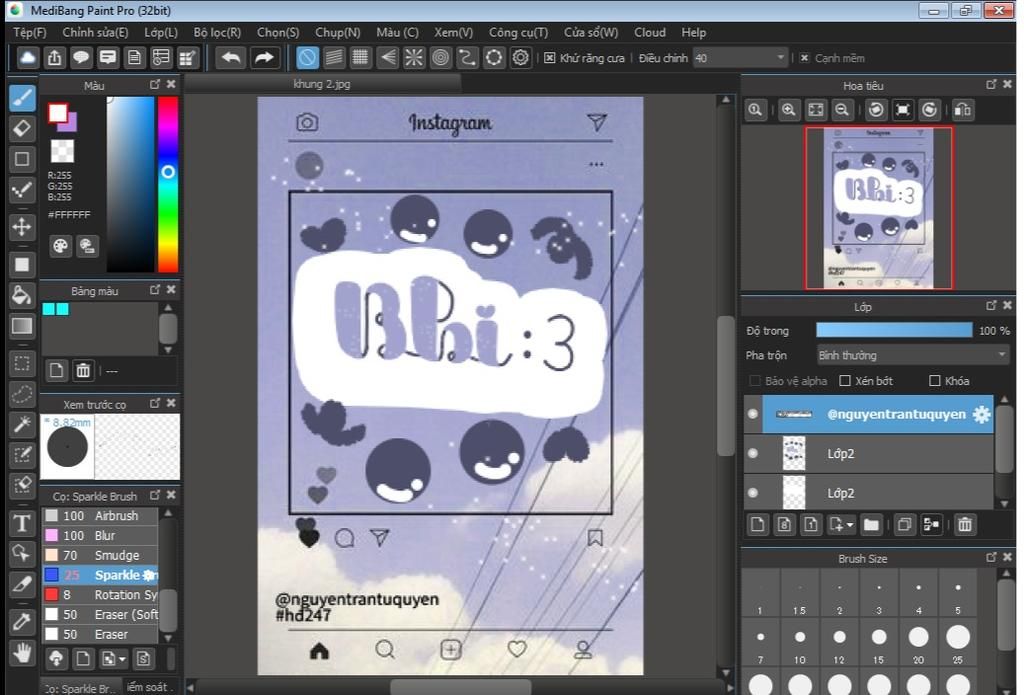
Task: Click the Navigator preview thumbnail
Action: (x=879, y=208)
